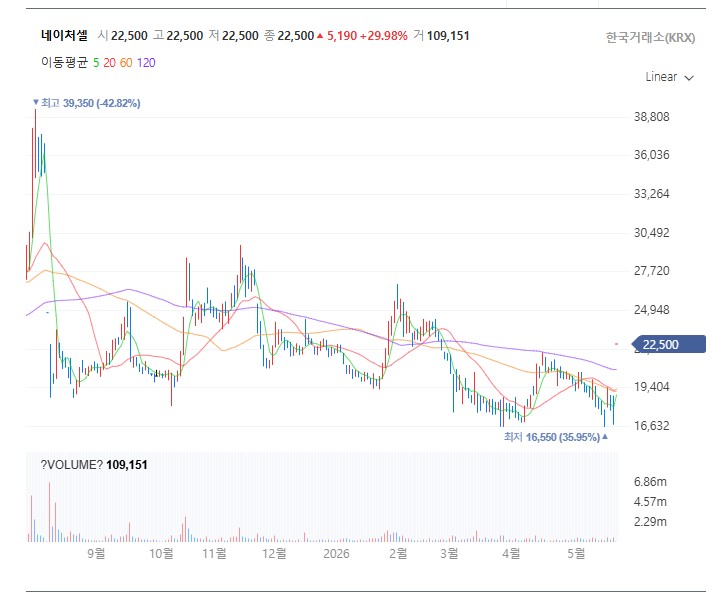
Task: Click the 2월 date axis label
Action: click(x=398, y=553)
